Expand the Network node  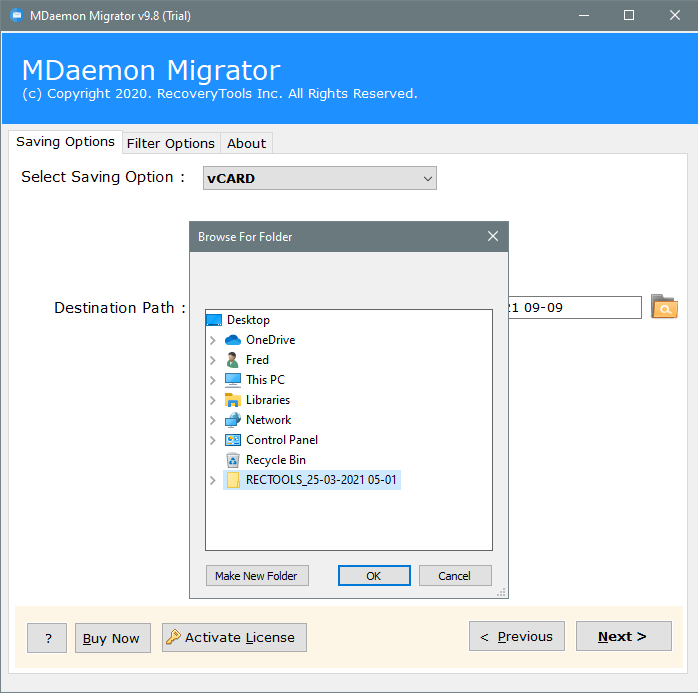pos(213,420)
